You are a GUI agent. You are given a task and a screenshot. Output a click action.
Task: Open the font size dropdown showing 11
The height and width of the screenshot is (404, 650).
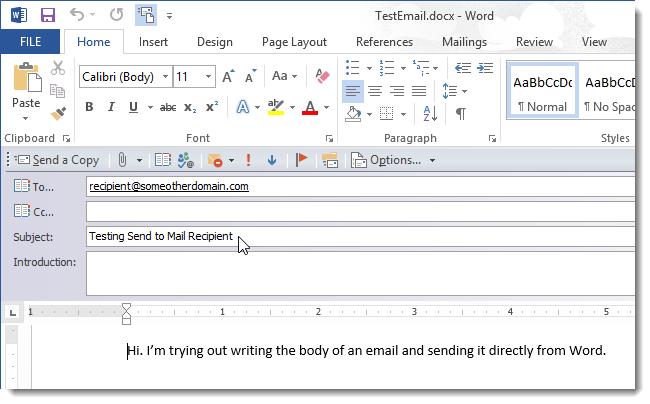click(x=209, y=77)
